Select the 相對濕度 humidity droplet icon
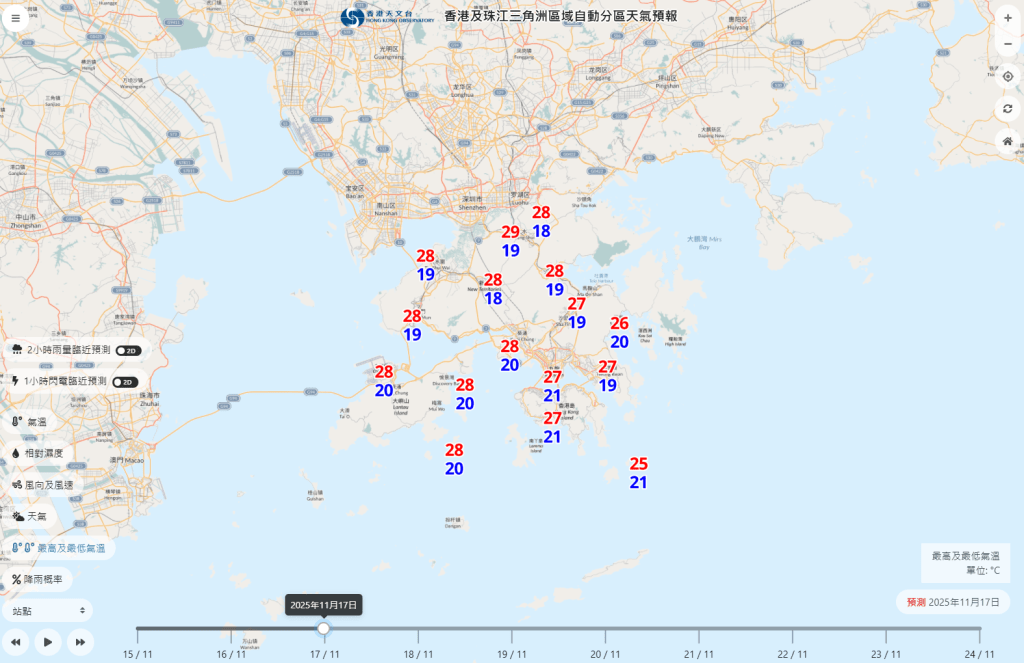The height and width of the screenshot is (663, 1024). [14, 454]
